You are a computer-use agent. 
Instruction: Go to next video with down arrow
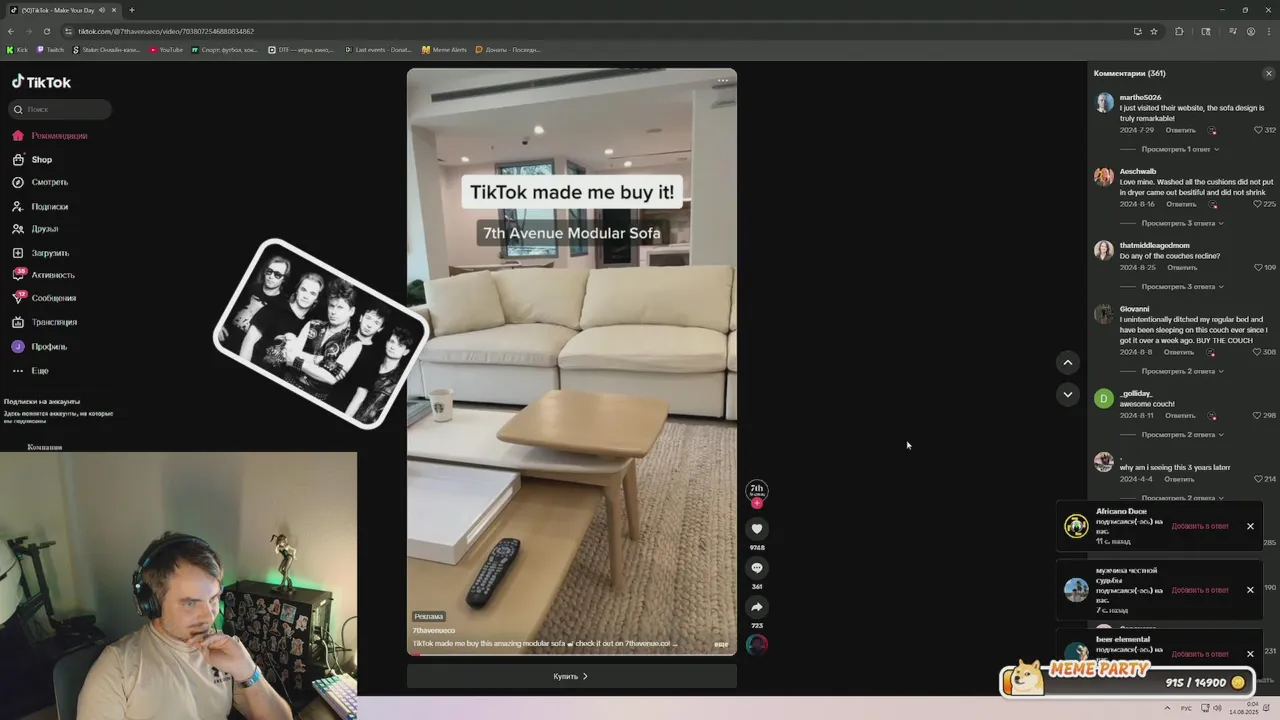[1068, 394]
